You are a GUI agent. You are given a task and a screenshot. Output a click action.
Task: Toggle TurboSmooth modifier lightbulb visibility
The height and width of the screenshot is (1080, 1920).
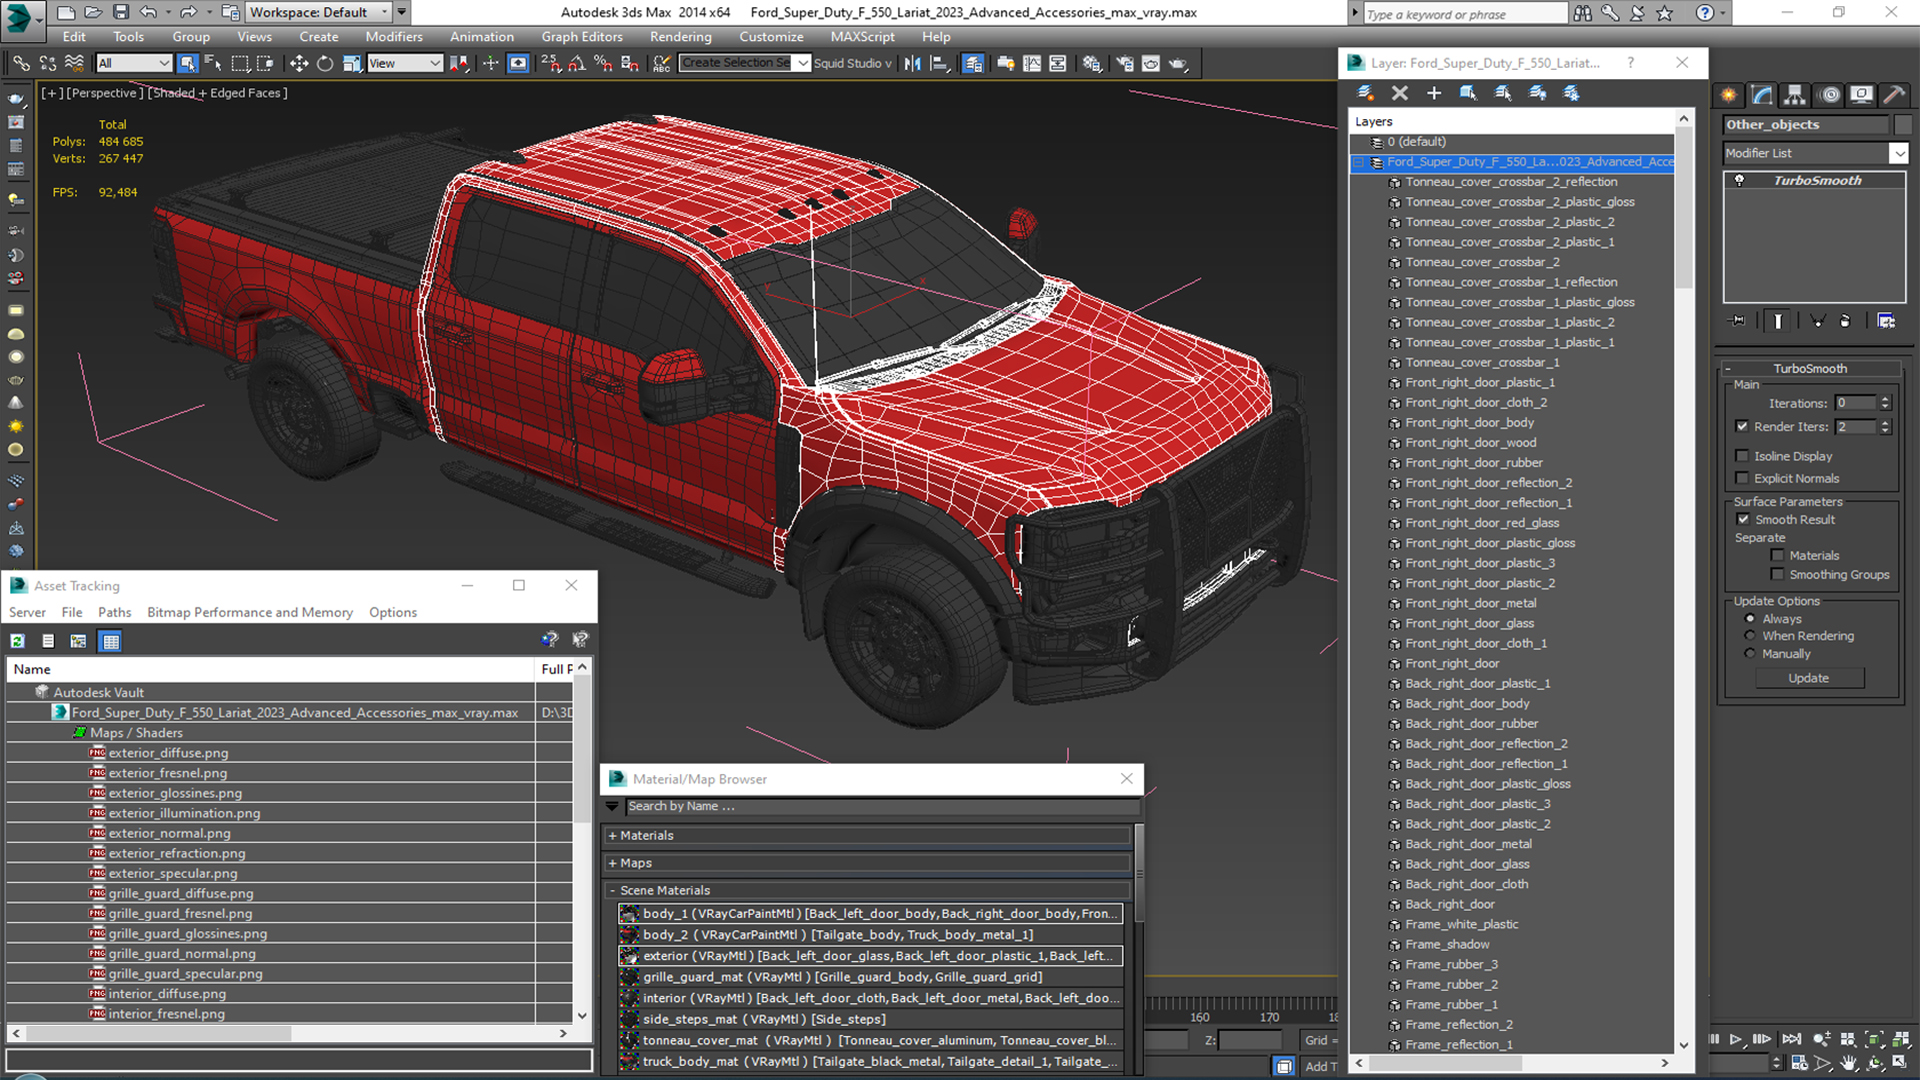tap(1740, 180)
